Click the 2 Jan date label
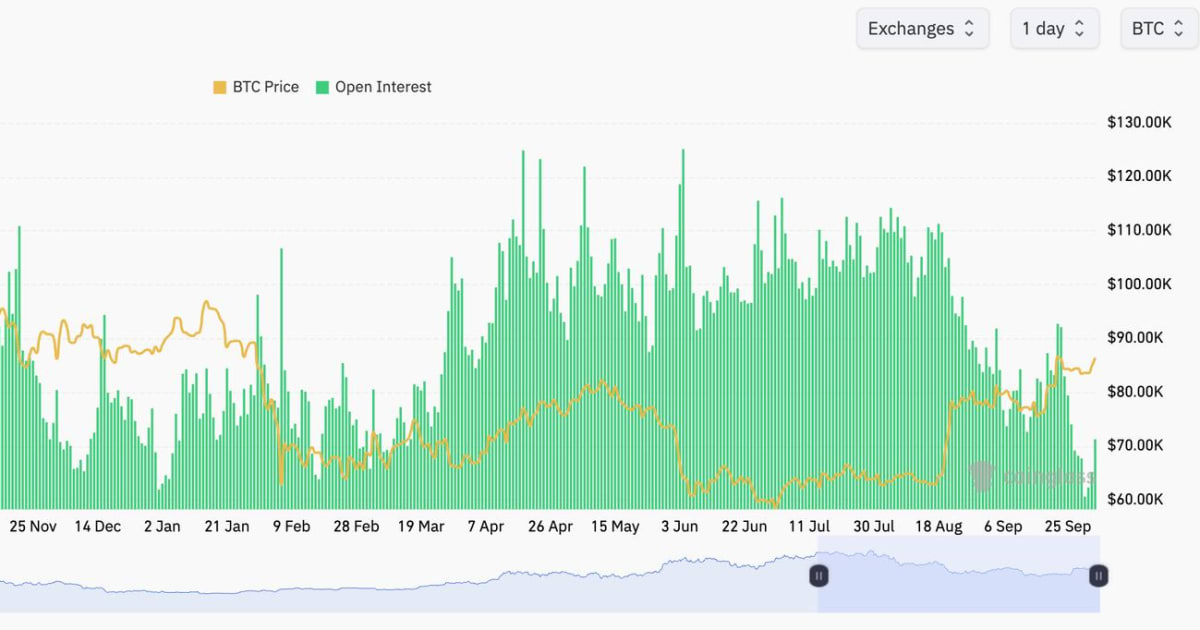Screen dimensions: 1200x630 (162, 526)
